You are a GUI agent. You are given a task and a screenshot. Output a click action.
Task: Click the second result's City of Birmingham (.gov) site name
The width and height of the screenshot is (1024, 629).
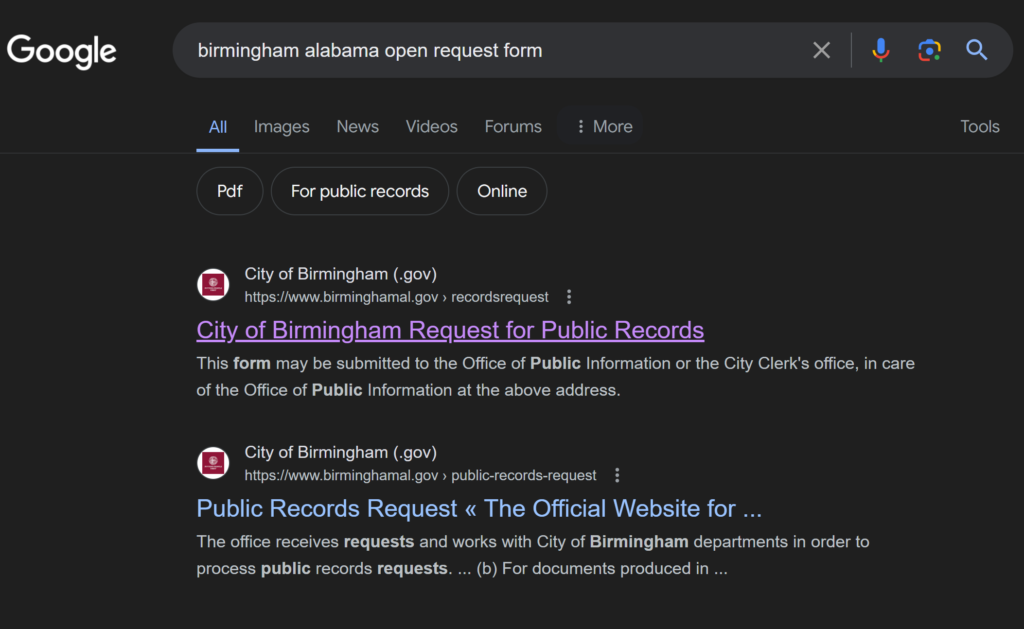[341, 453]
